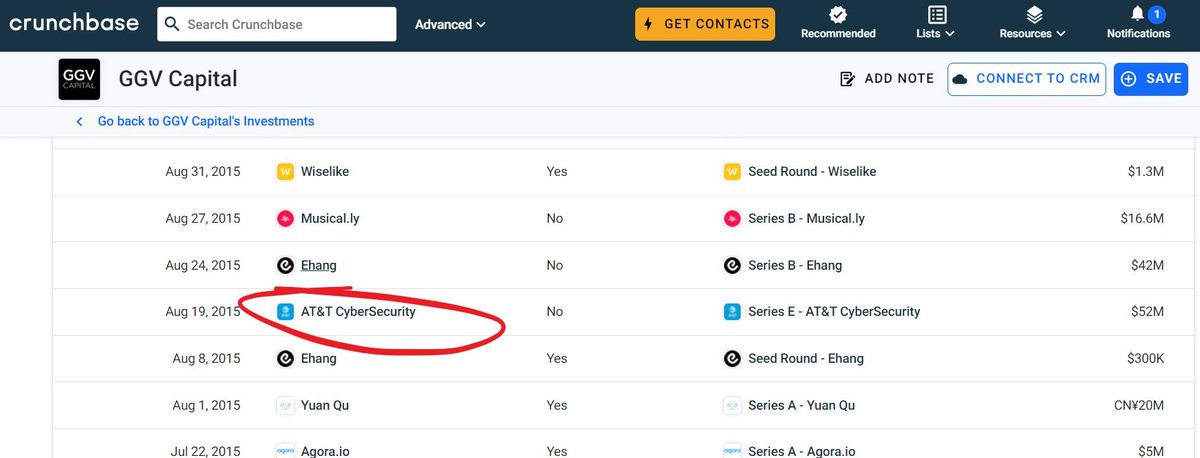Open Yuan Qu in the organization column
This screenshot has width=1200, height=458.
point(325,405)
